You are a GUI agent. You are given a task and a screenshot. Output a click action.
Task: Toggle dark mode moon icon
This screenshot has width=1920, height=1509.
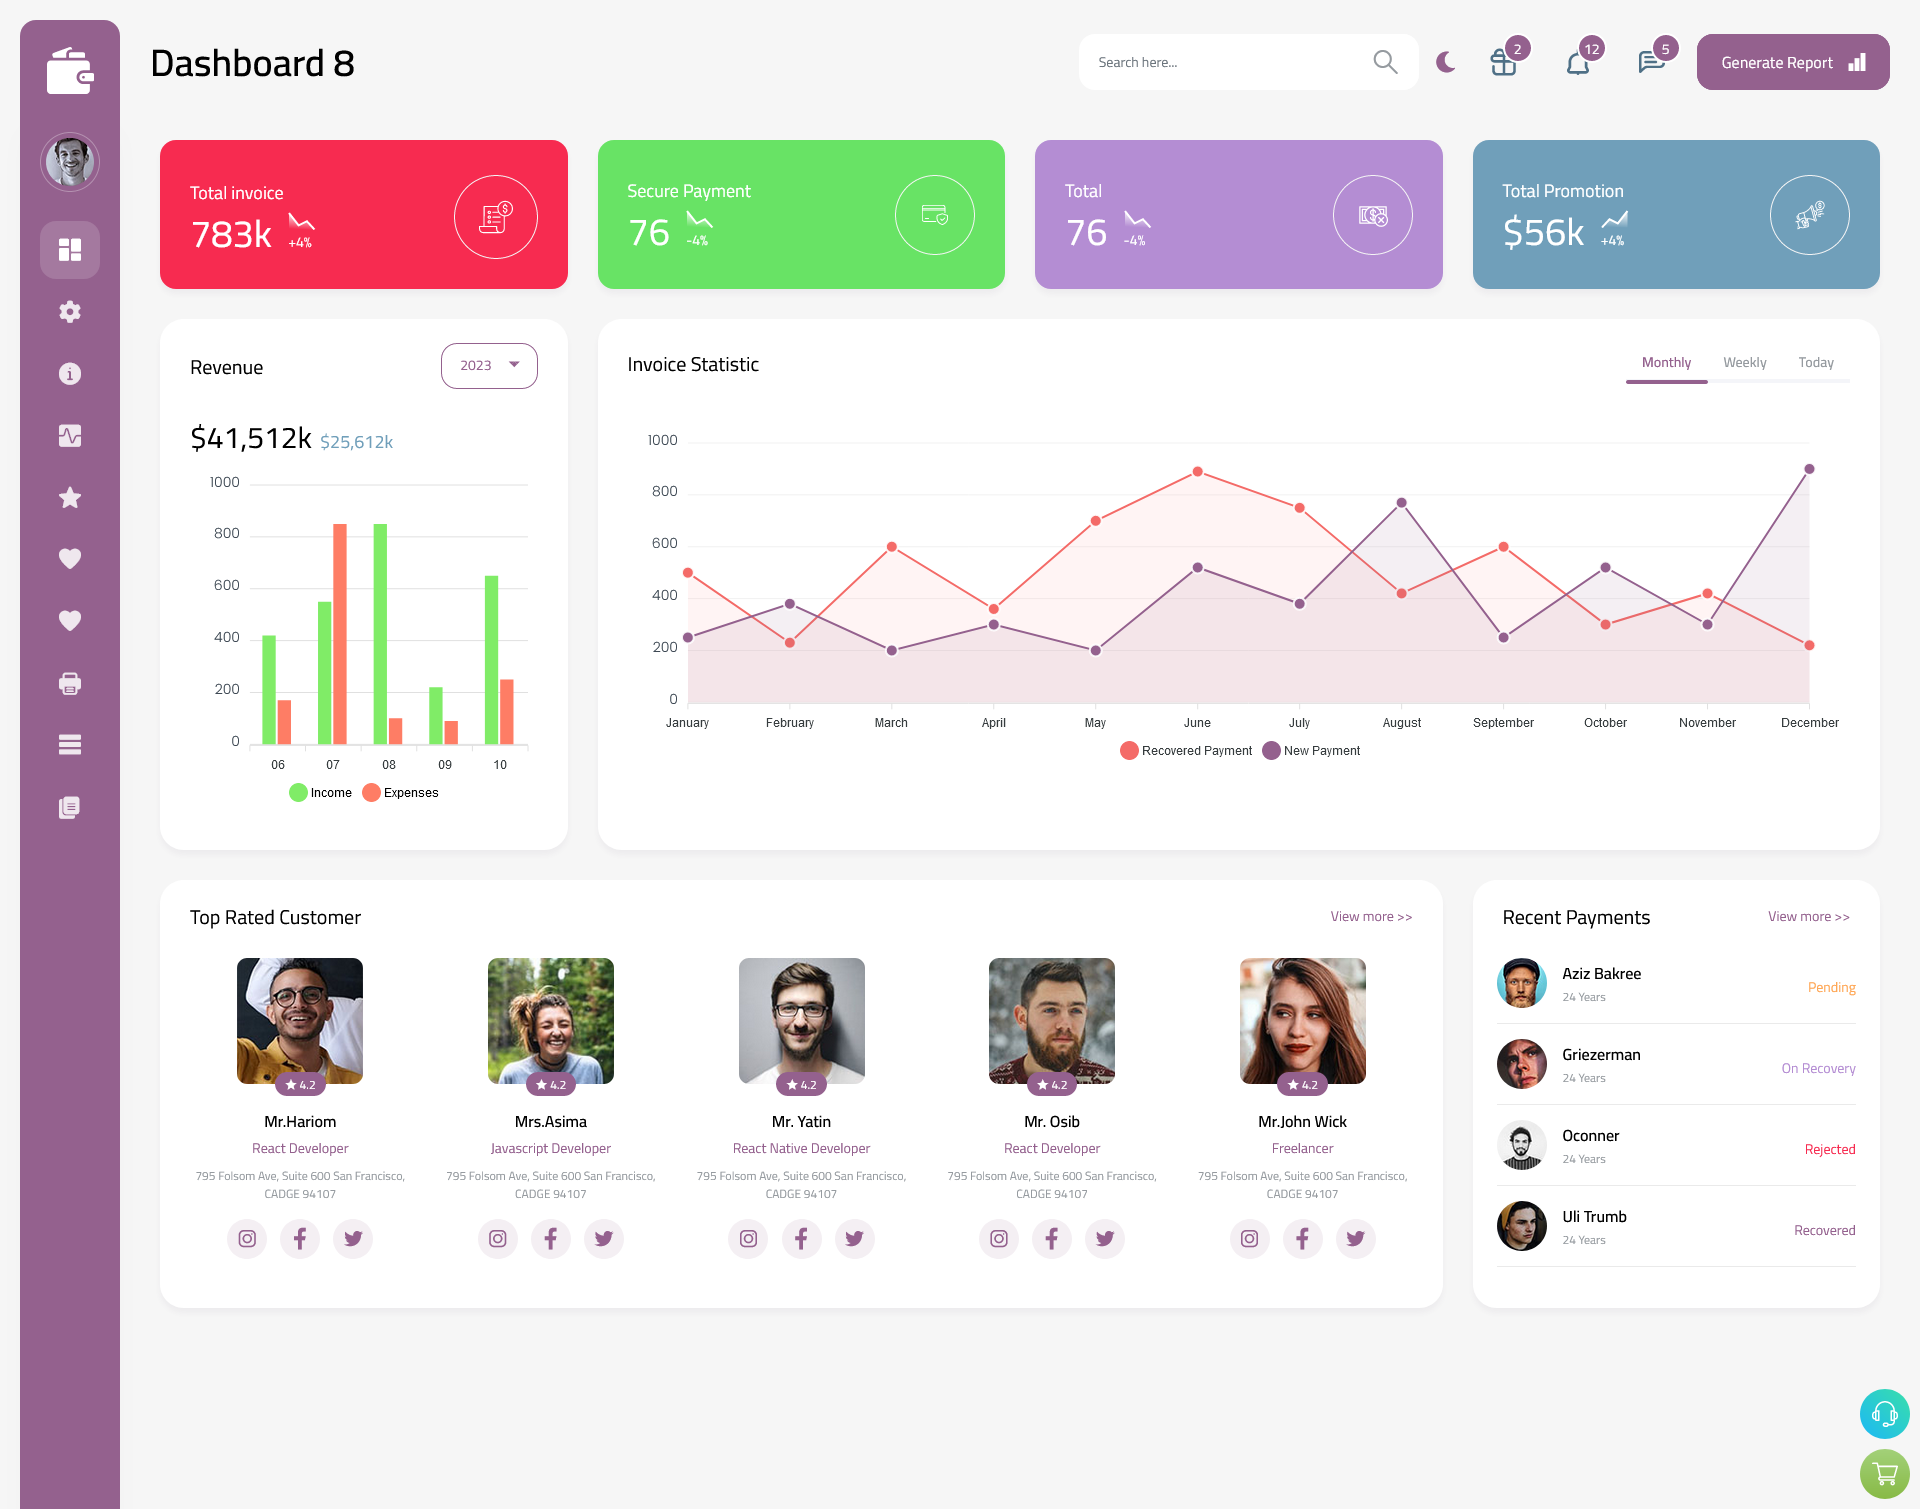[x=1445, y=62]
